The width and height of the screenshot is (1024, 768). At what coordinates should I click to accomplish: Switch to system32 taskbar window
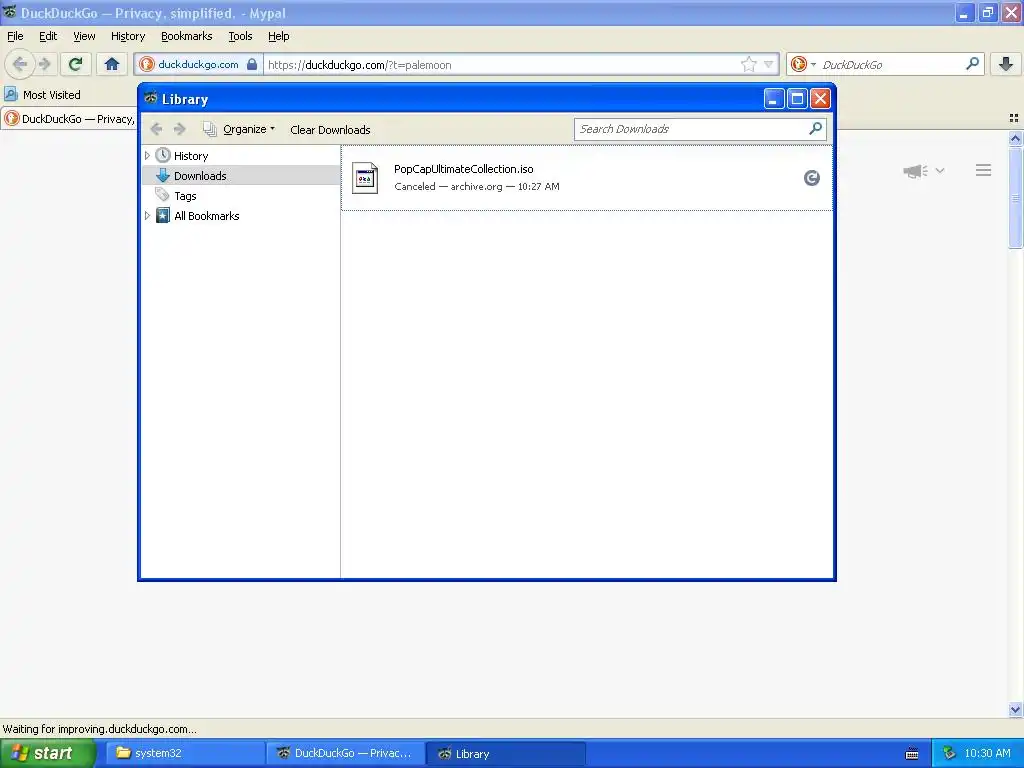(x=185, y=754)
